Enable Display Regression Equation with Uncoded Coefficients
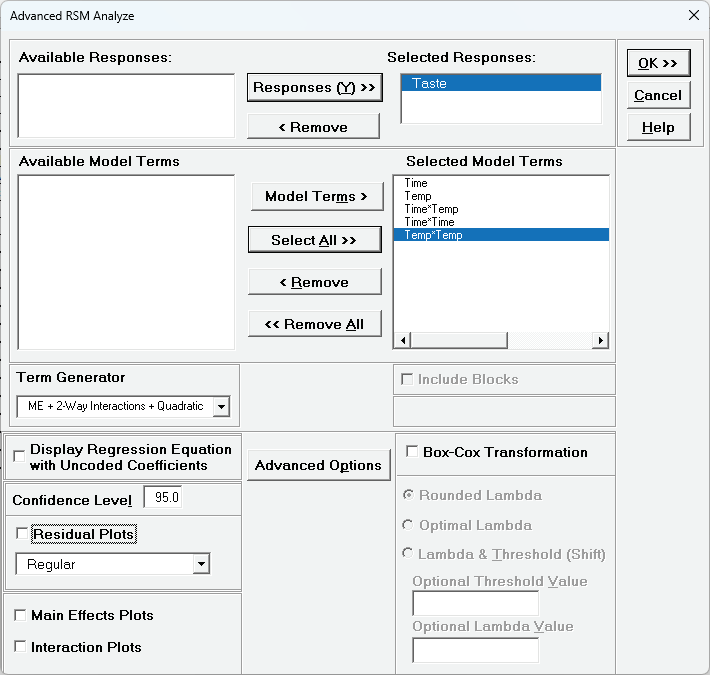Image resolution: width=710 pixels, height=675 pixels. pos(20,457)
